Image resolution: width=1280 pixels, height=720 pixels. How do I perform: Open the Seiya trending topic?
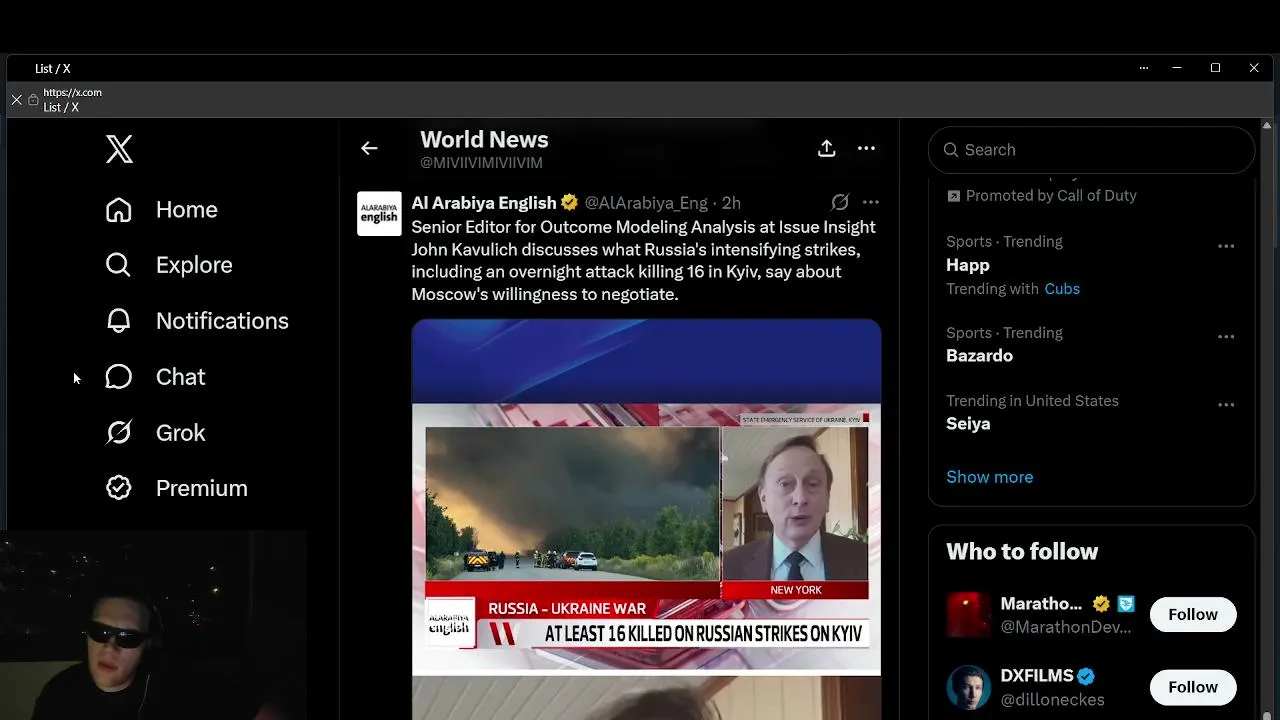pyautogui.click(x=968, y=424)
